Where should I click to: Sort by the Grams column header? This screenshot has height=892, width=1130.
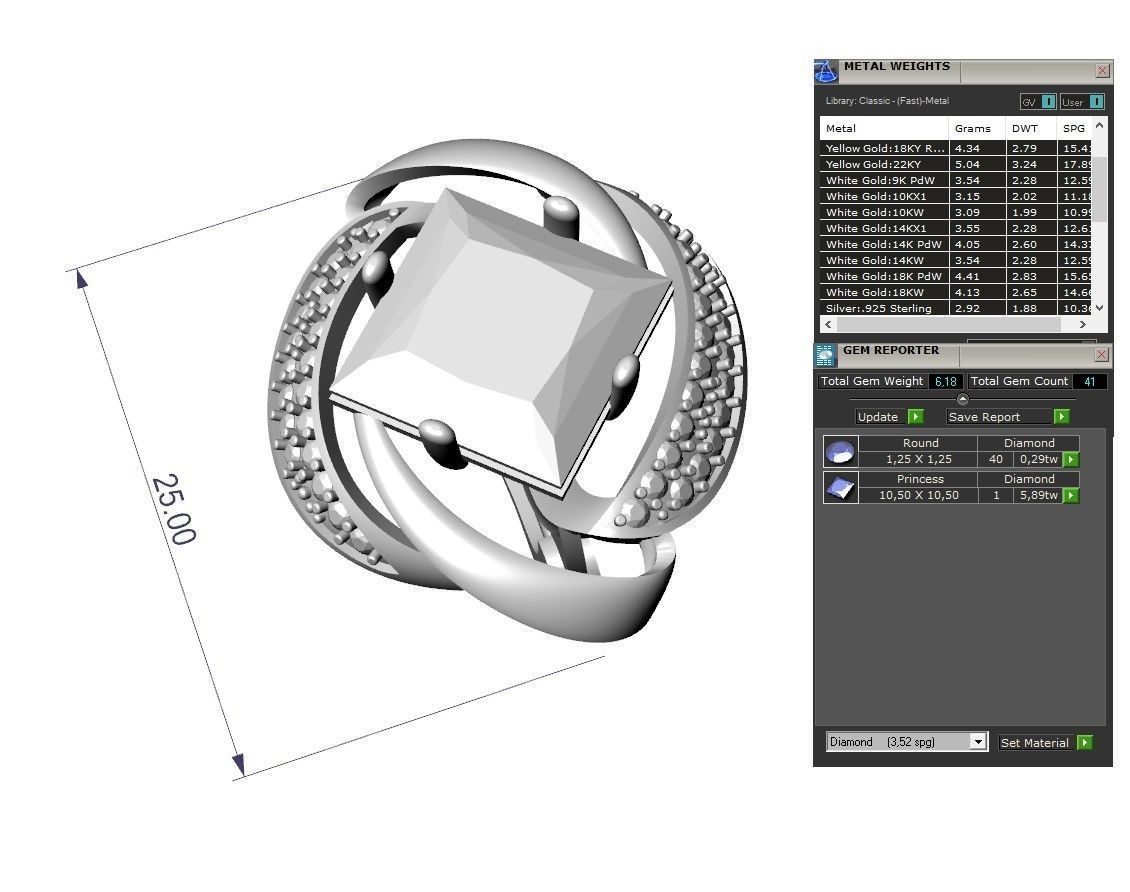(972, 128)
